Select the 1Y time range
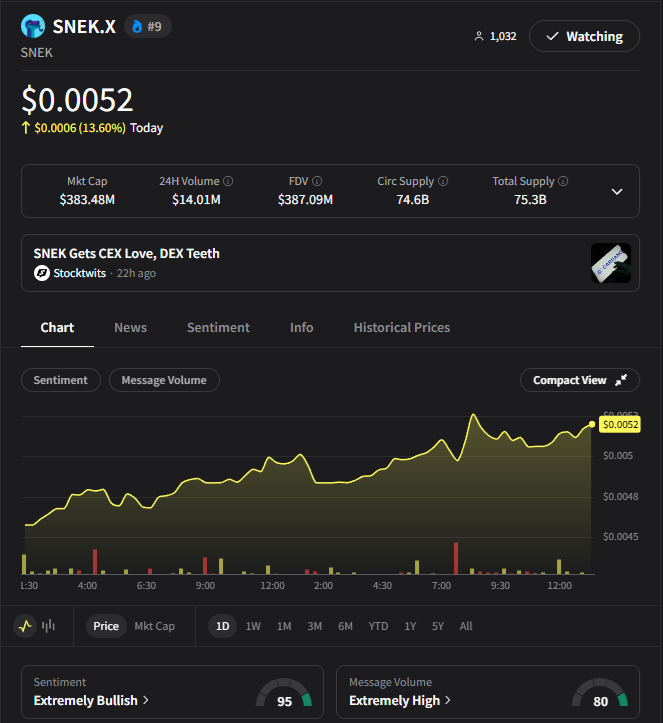 click(410, 626)
